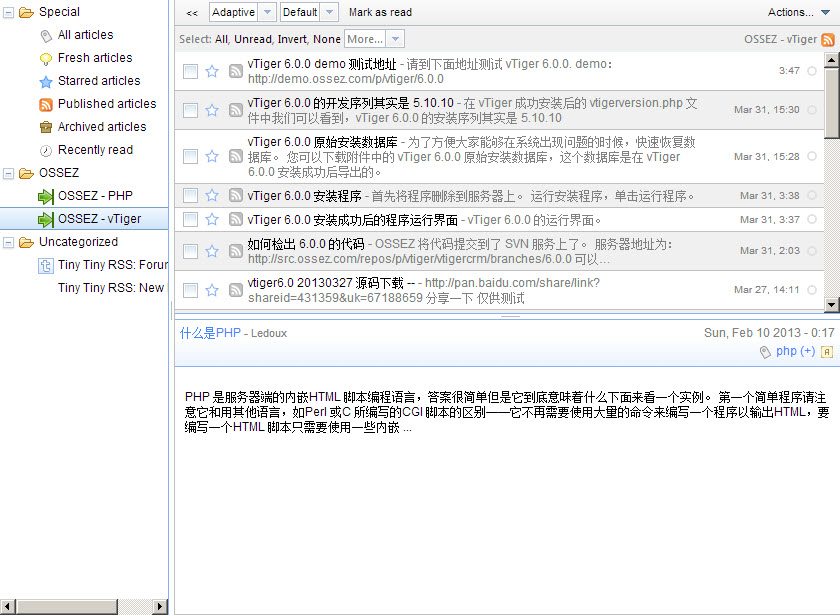The image size is (840, 615).
Task: Click the orange RSS feed icon beside OSSEZ - vTiger header
Action: [827, 40]
